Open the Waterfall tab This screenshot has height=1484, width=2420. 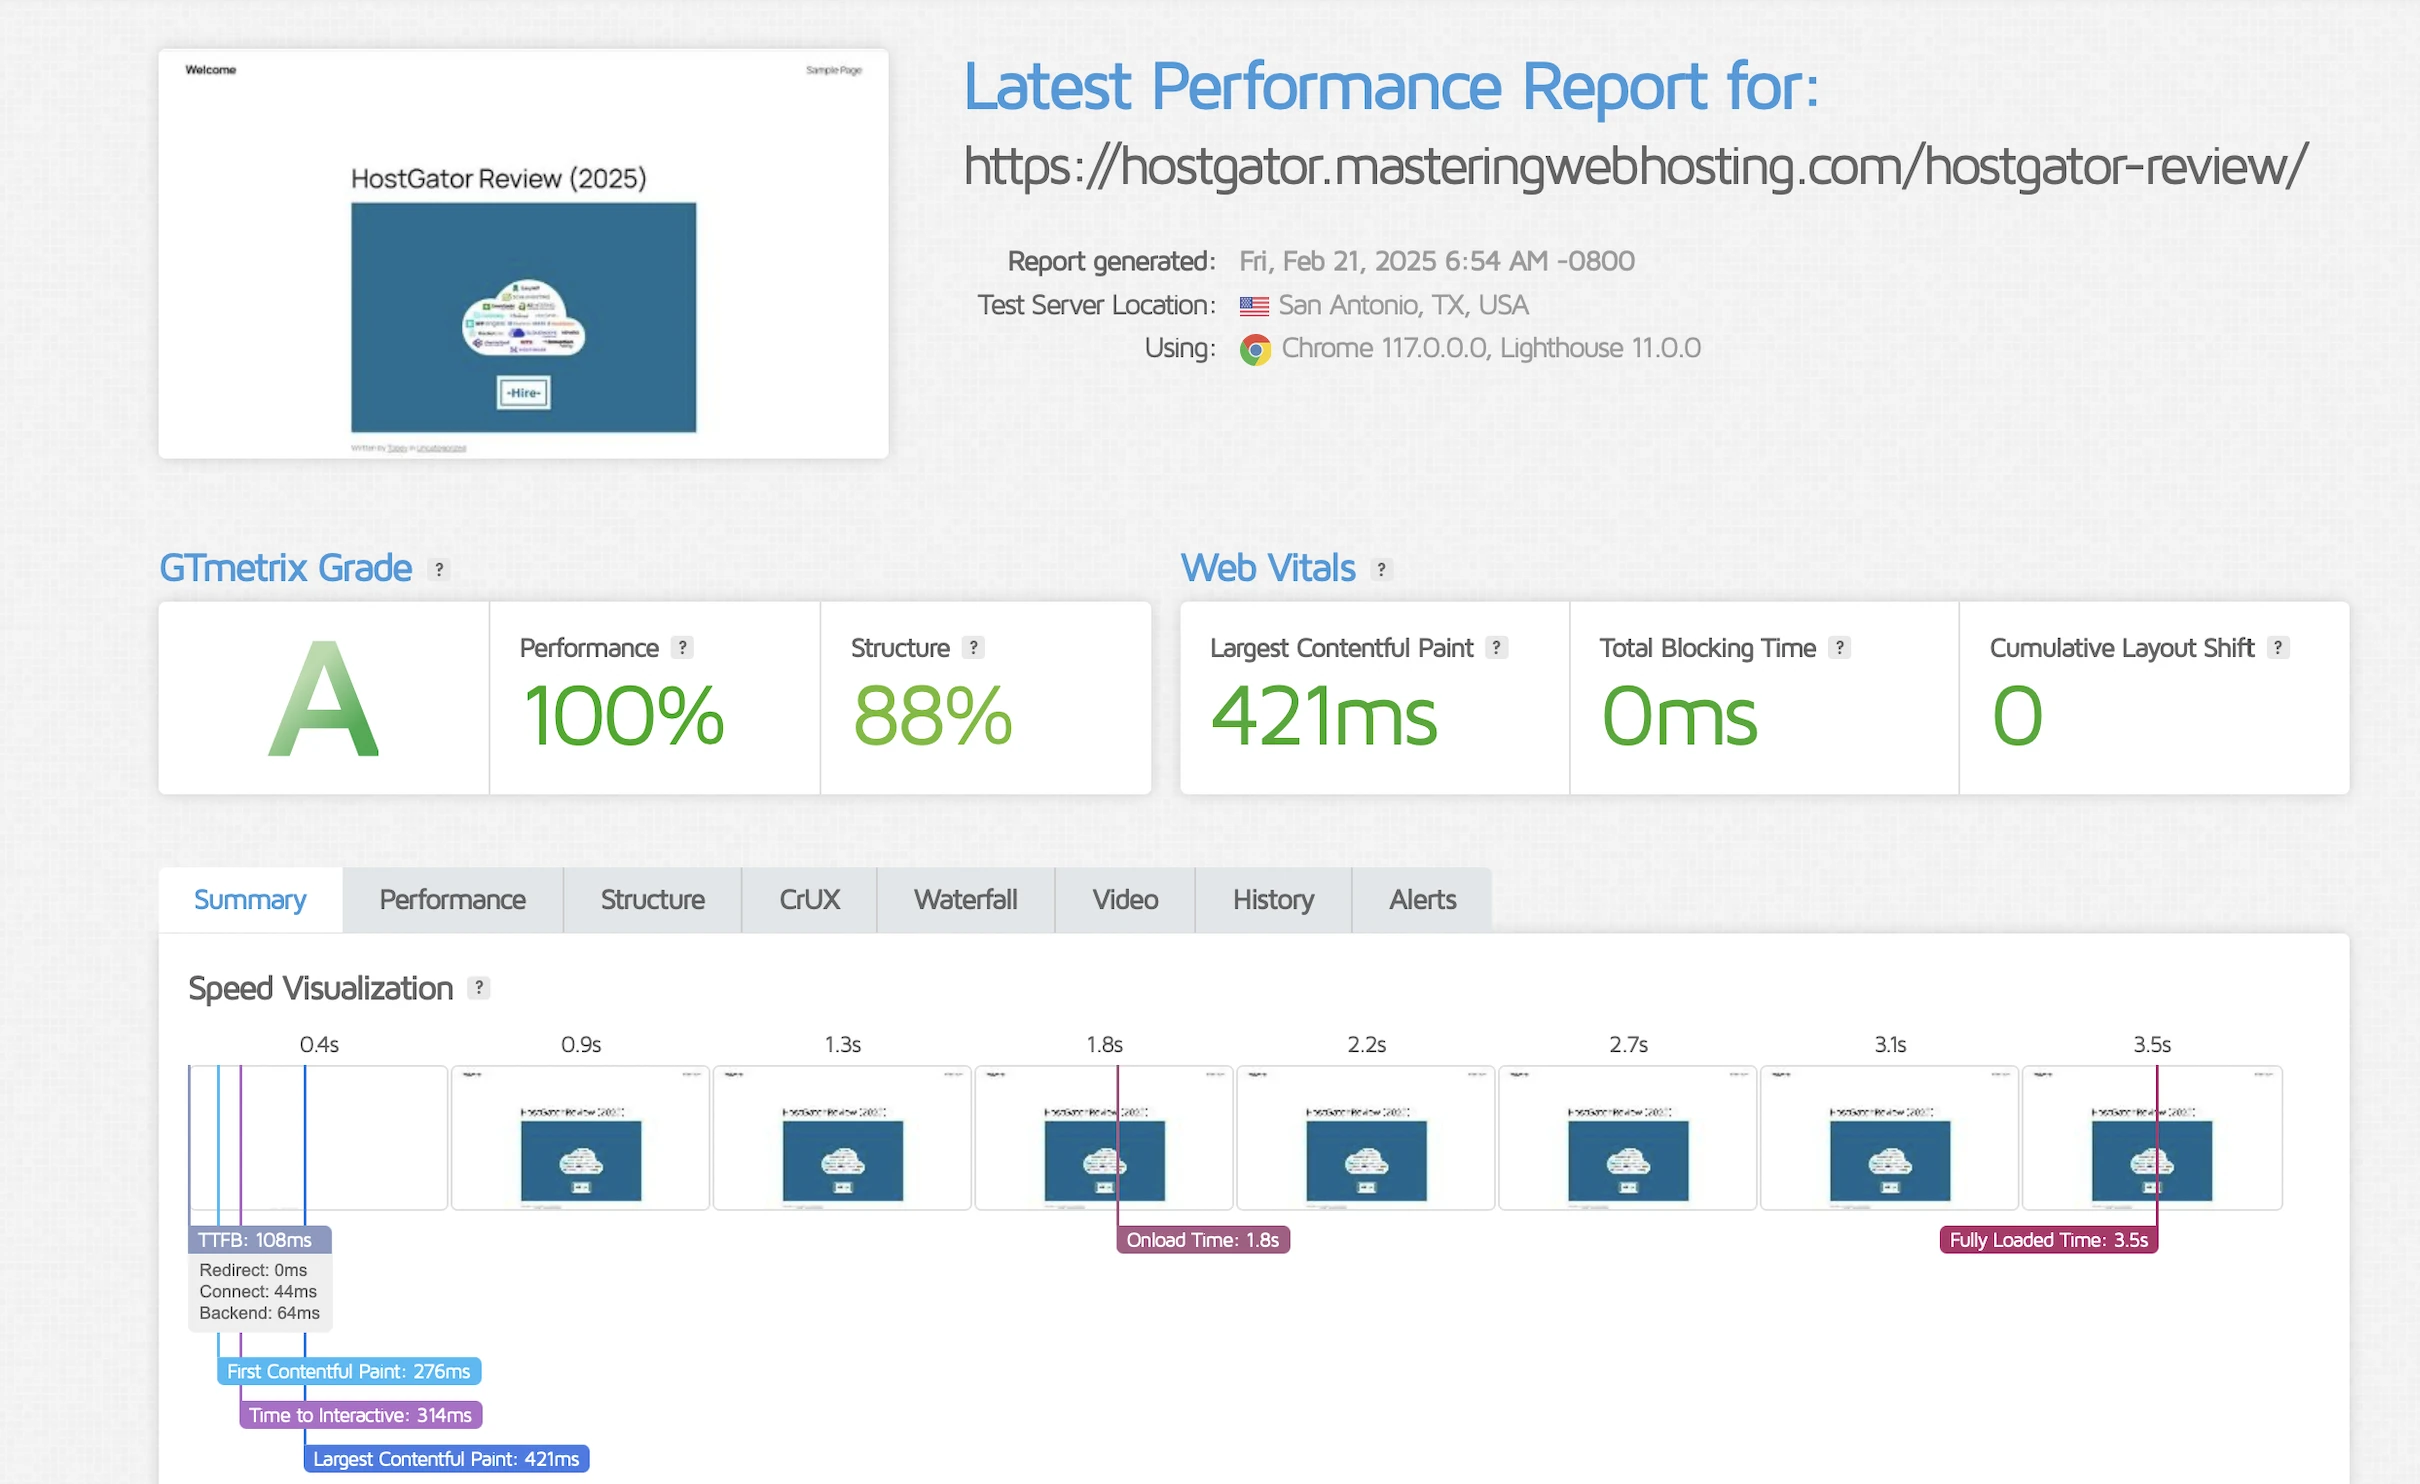tap(965, 900)
